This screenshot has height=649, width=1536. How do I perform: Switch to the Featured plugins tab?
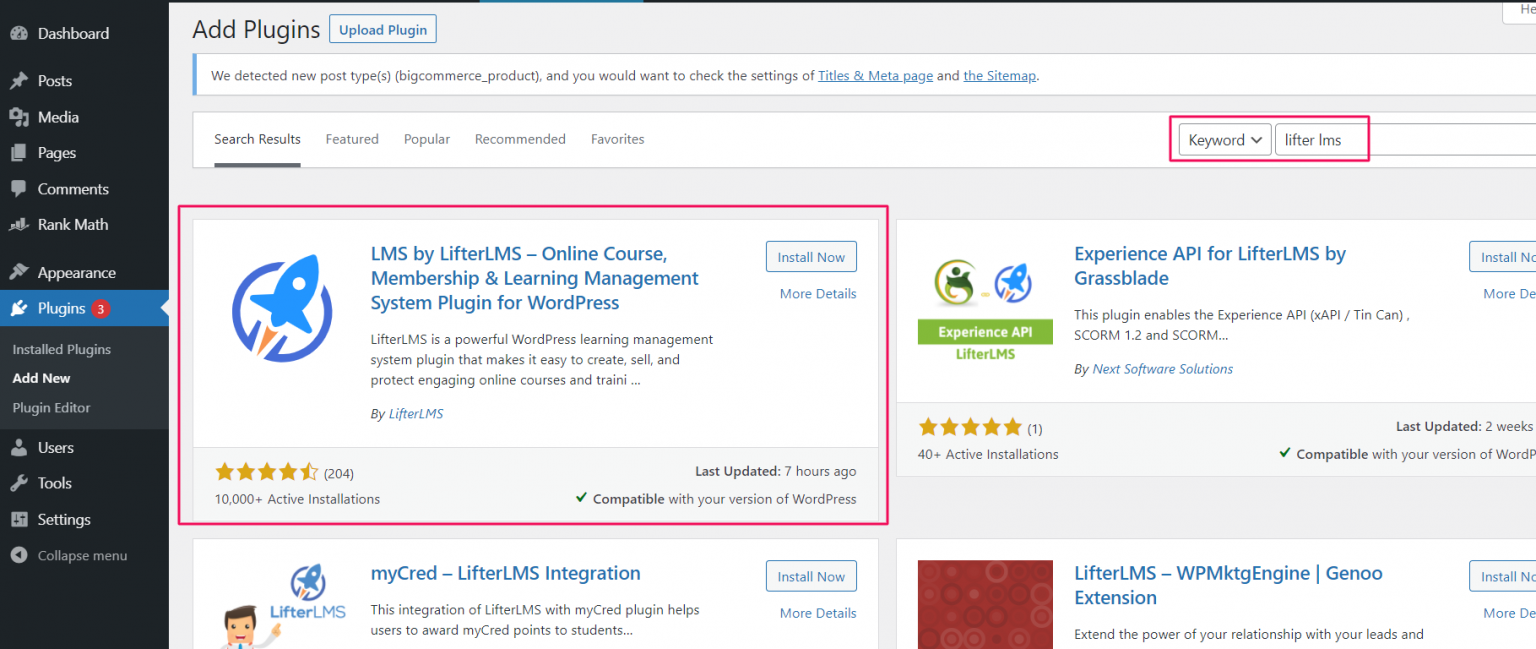pyautogui.click(x=352, y=139)
